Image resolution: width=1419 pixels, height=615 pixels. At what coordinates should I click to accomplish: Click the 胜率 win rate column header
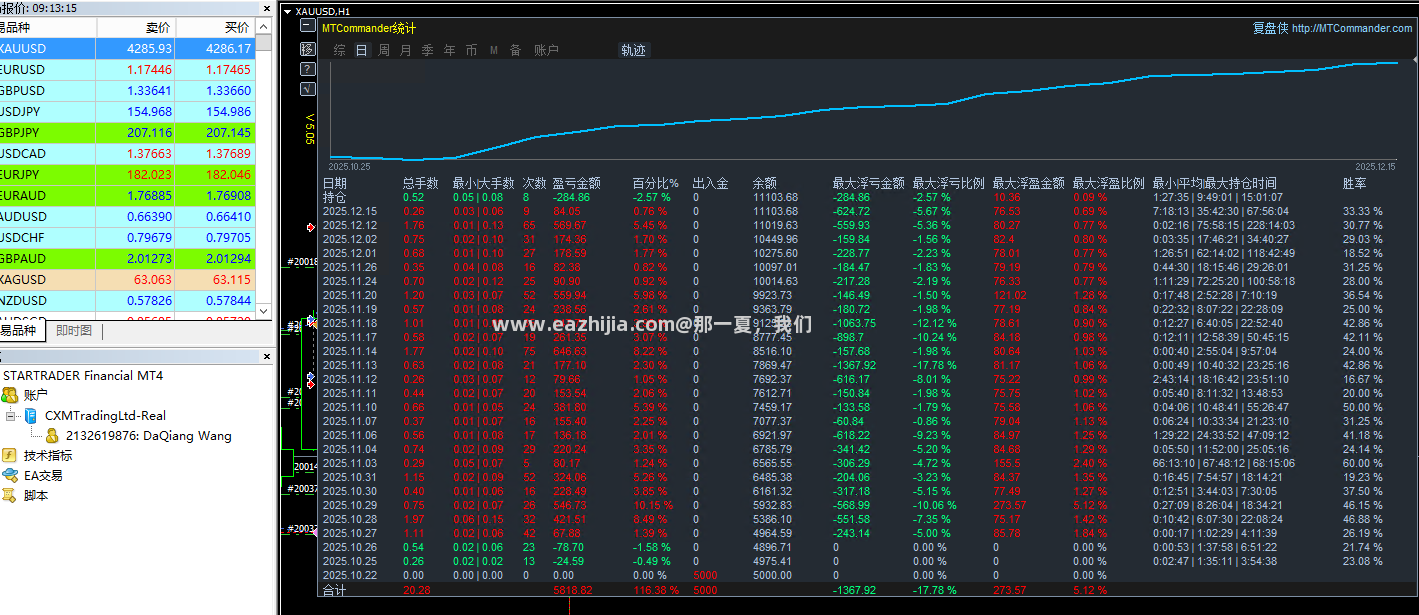(x=1354, y=183)
